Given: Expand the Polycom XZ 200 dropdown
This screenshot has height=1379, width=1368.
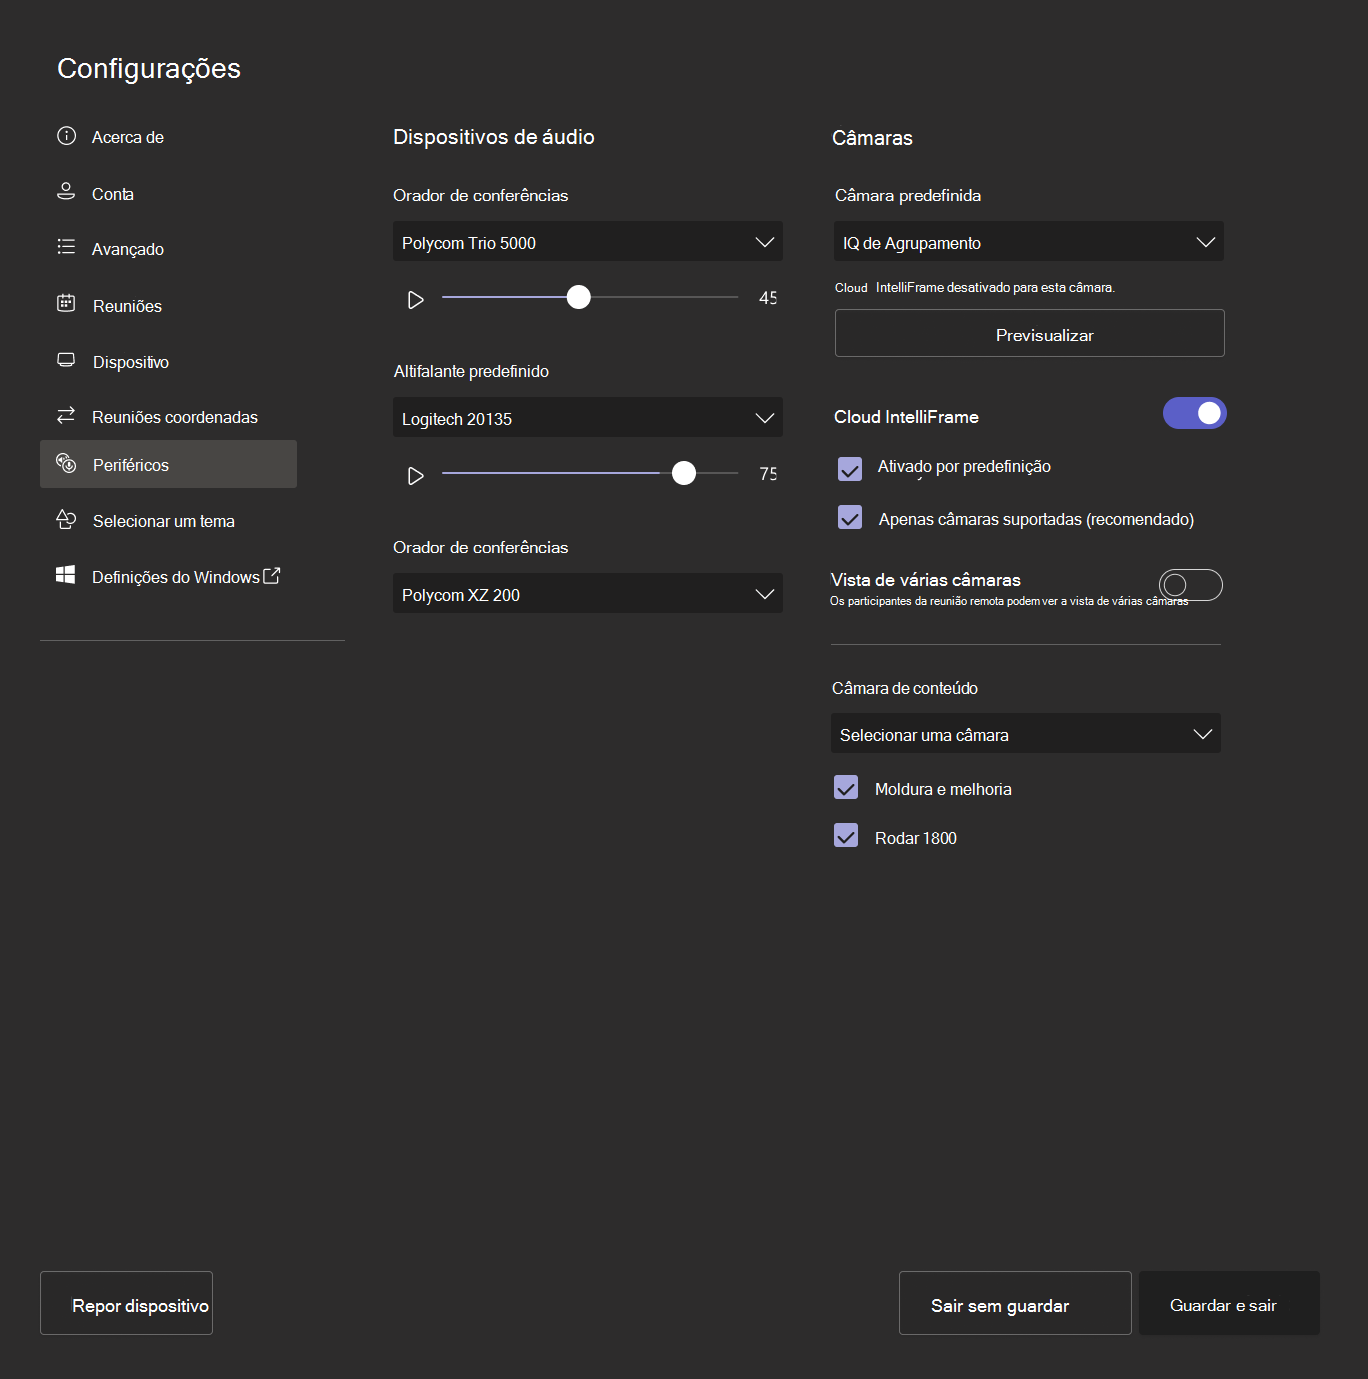Looking at the screenshot, I should point(588,593).
